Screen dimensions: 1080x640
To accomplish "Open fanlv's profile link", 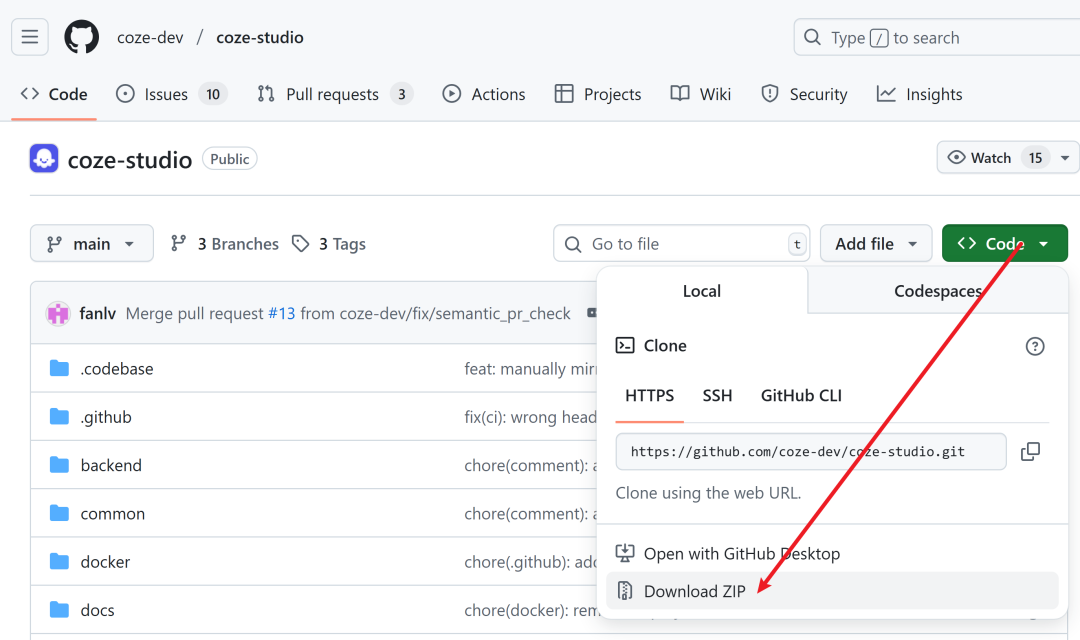I will pos(97,313).
